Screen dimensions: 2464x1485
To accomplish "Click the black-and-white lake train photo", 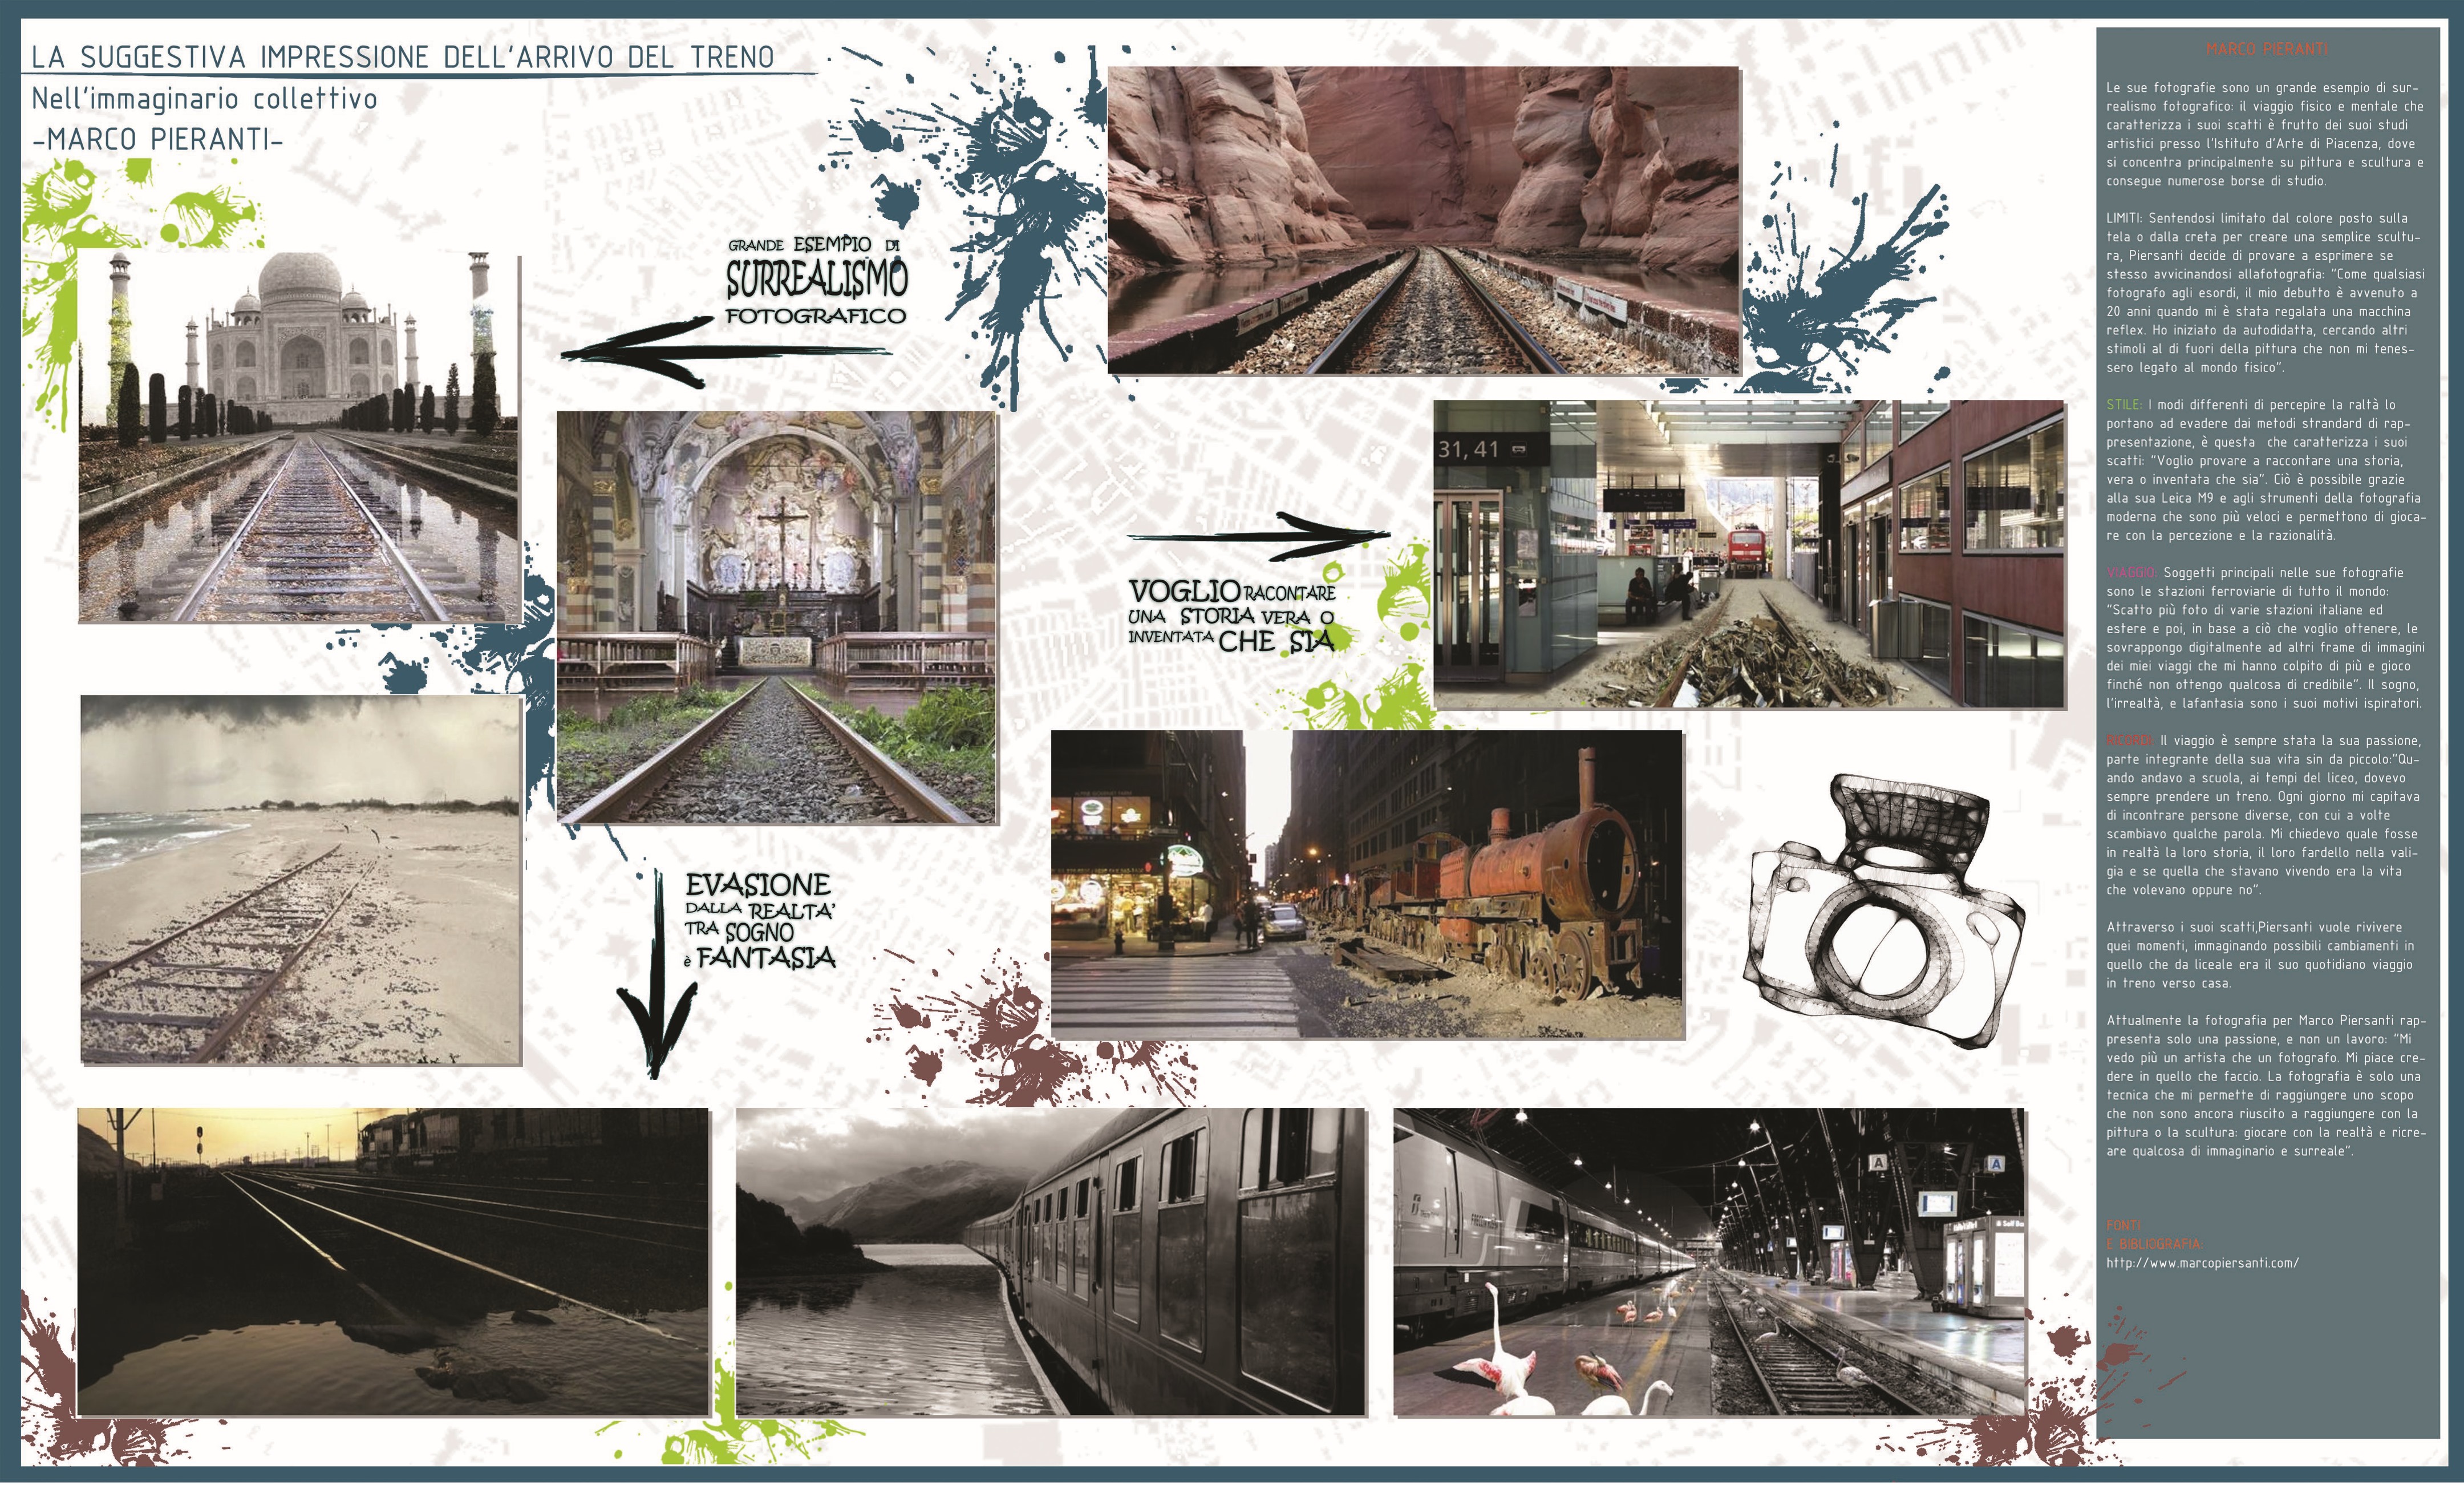I will tap(1050, 1262).
